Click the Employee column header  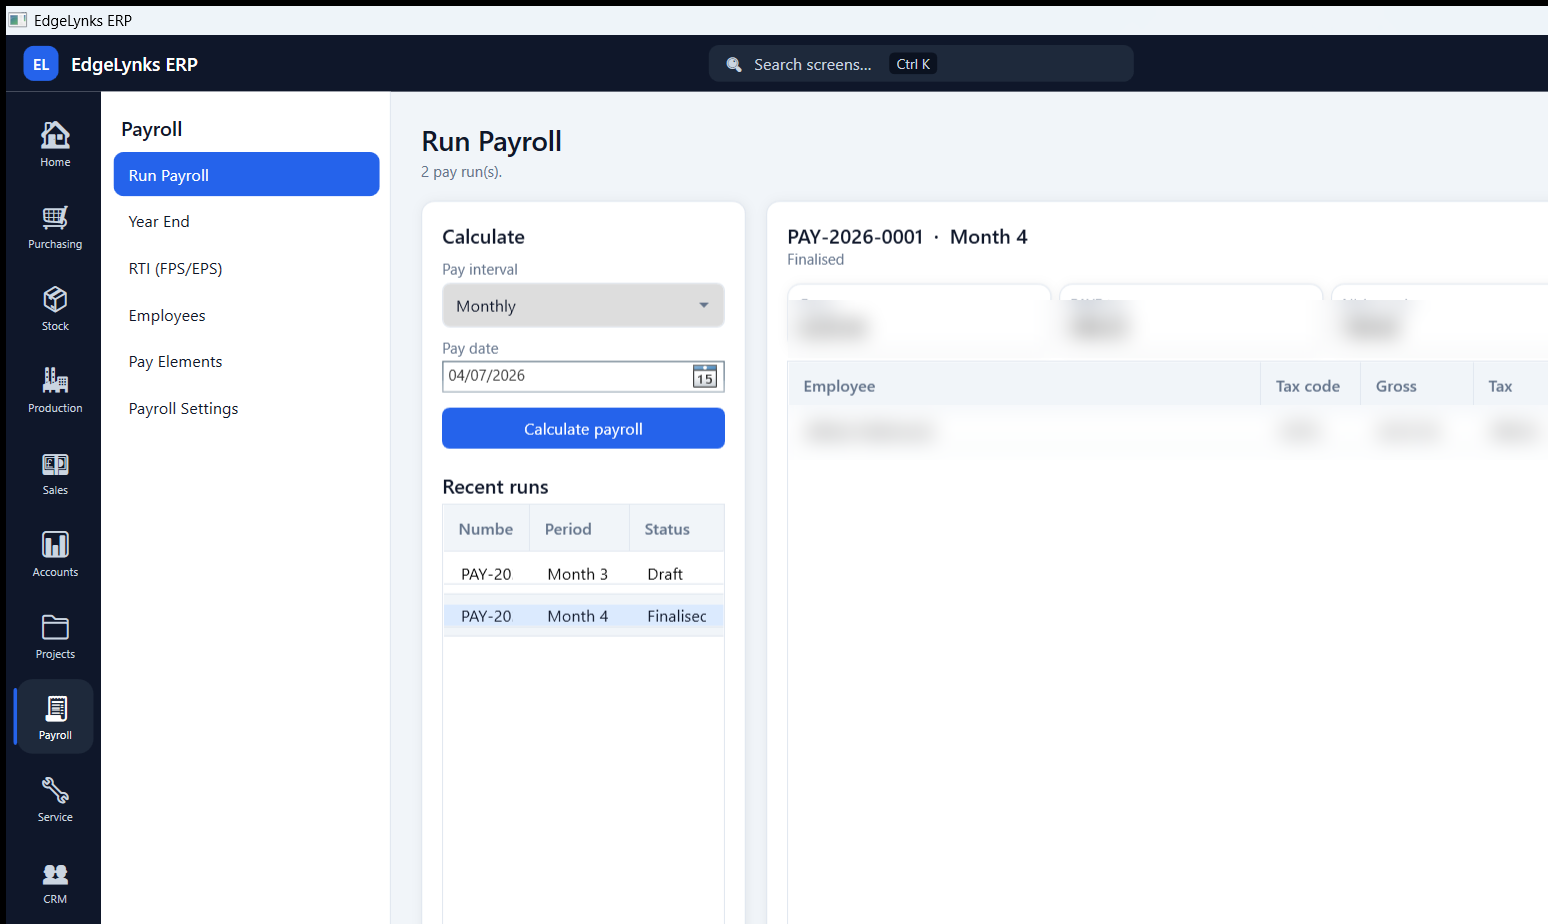tap(1024, 386)
